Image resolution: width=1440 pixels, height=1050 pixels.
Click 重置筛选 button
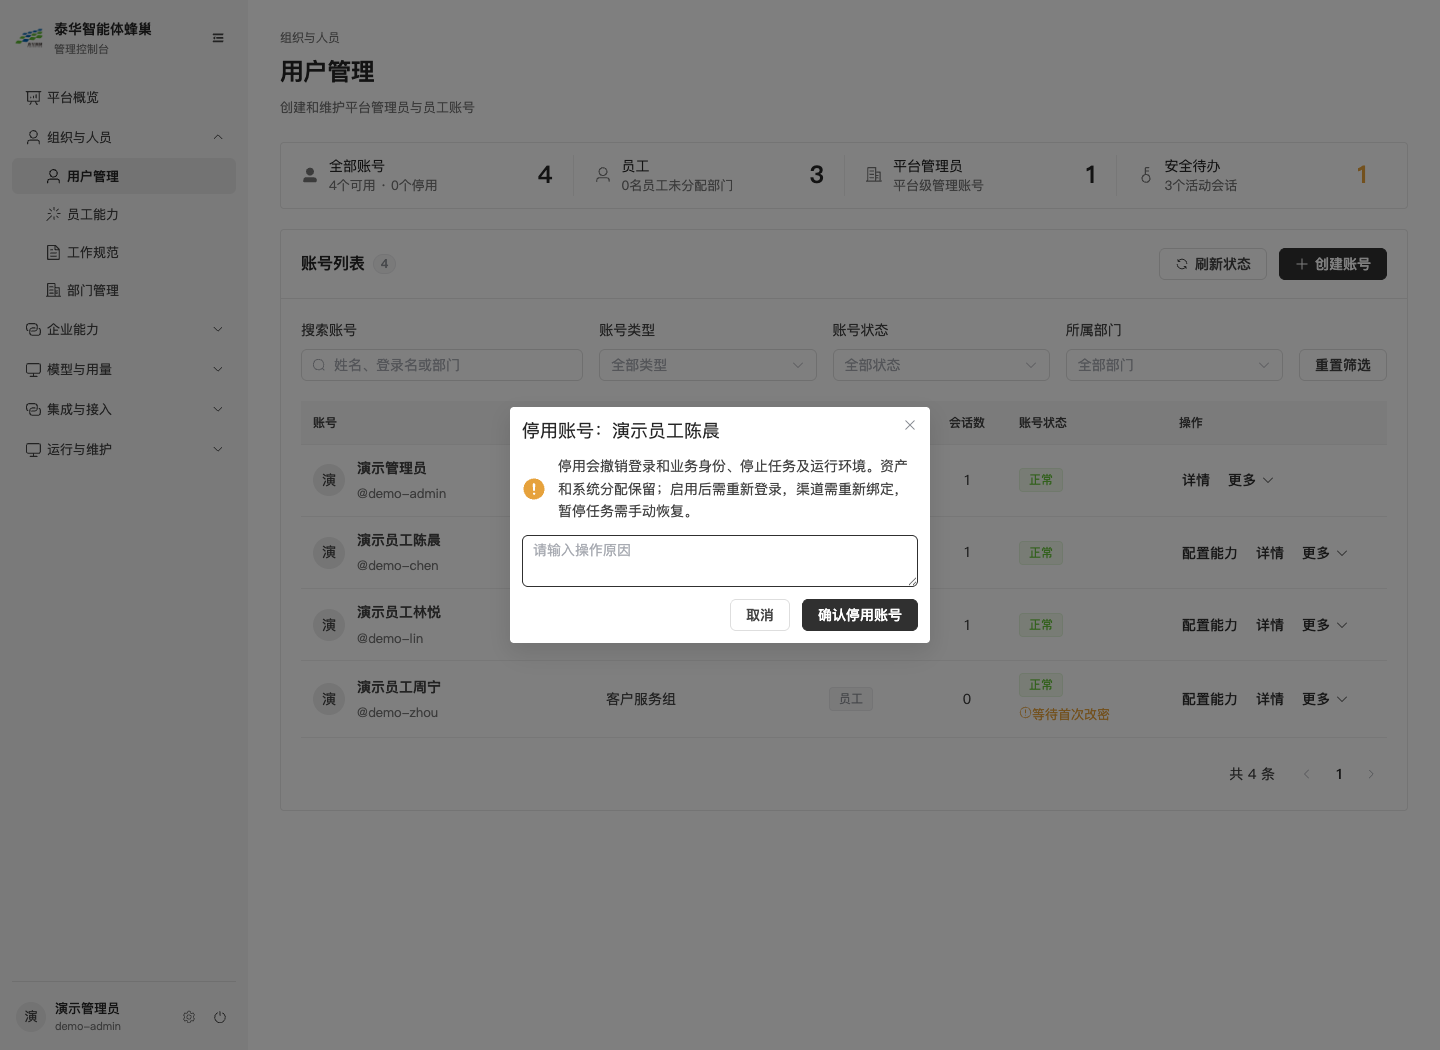pyautogui.click(x=1343, y=365)
